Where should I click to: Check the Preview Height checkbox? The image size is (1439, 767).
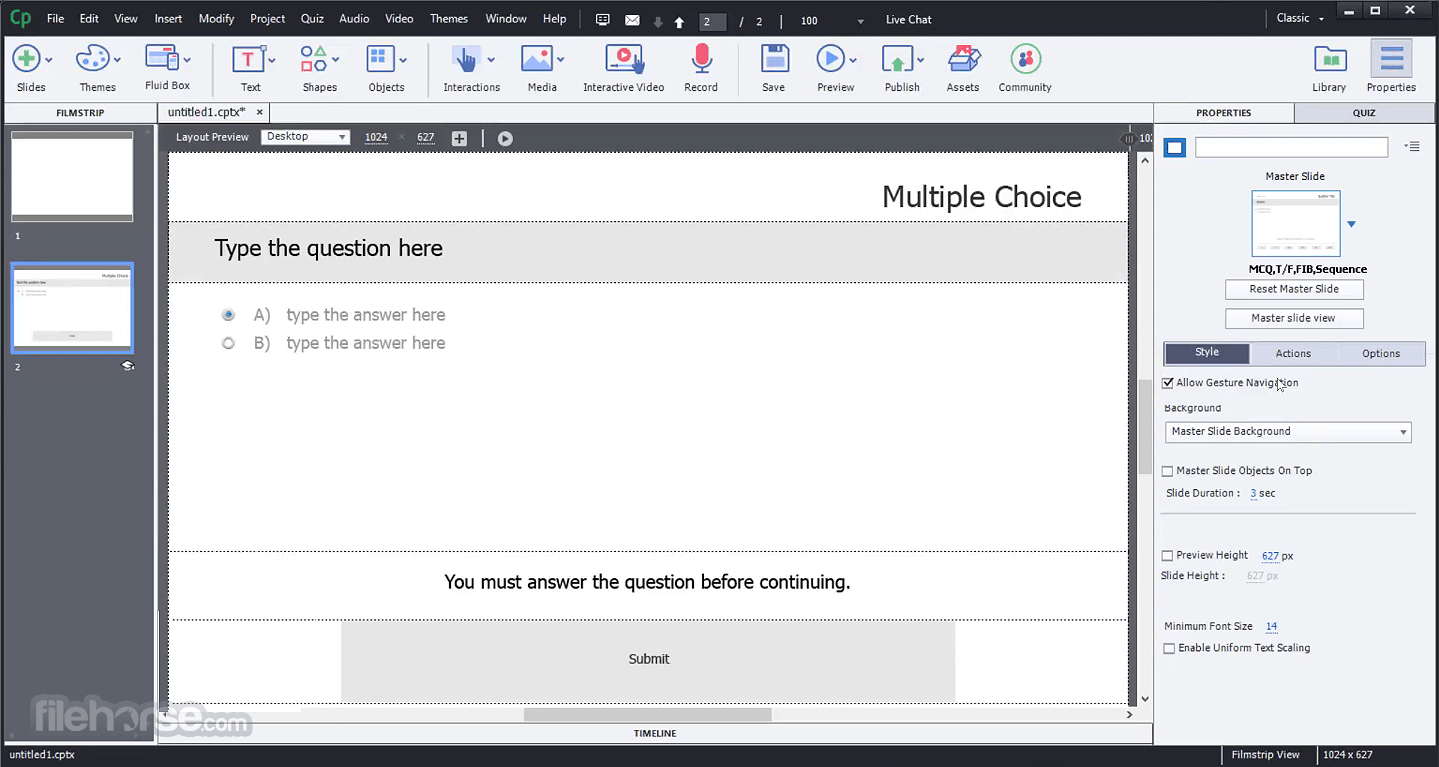click(x=1168, y=556)
